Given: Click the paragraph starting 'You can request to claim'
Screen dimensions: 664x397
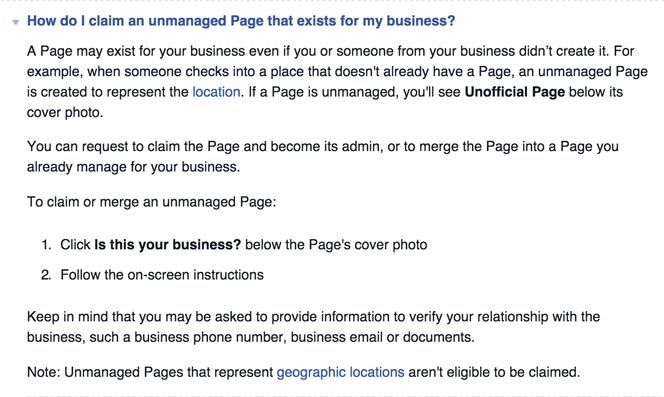Looking at the screenshot, I should [323, 156].
